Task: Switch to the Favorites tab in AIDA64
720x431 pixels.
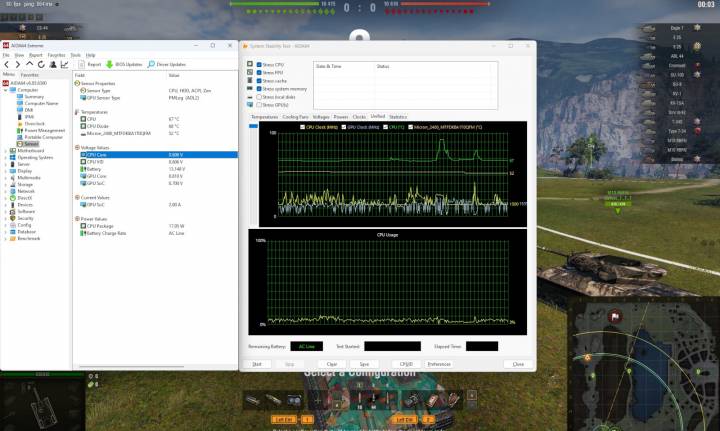Action: click(x=29, y=75)
